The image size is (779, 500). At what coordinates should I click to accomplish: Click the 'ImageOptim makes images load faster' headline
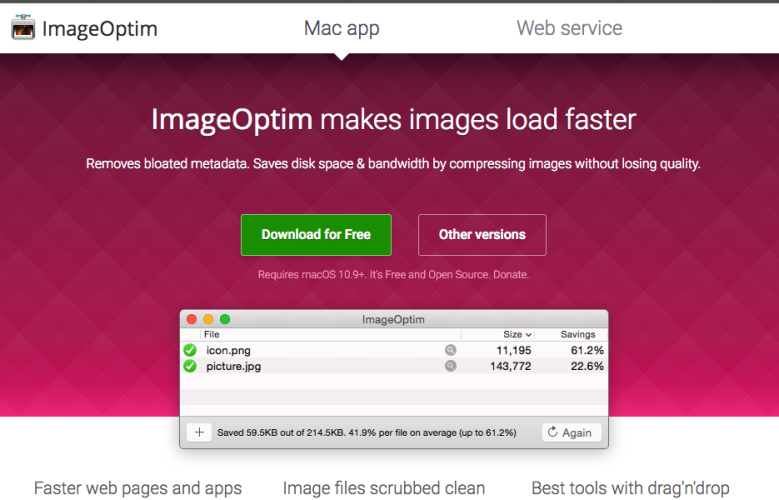(393, 120)
